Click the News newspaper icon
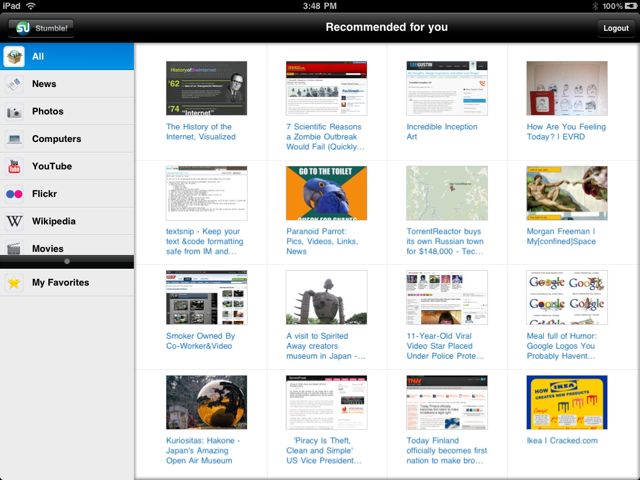 pyautogui.click(x=14, y=84)
